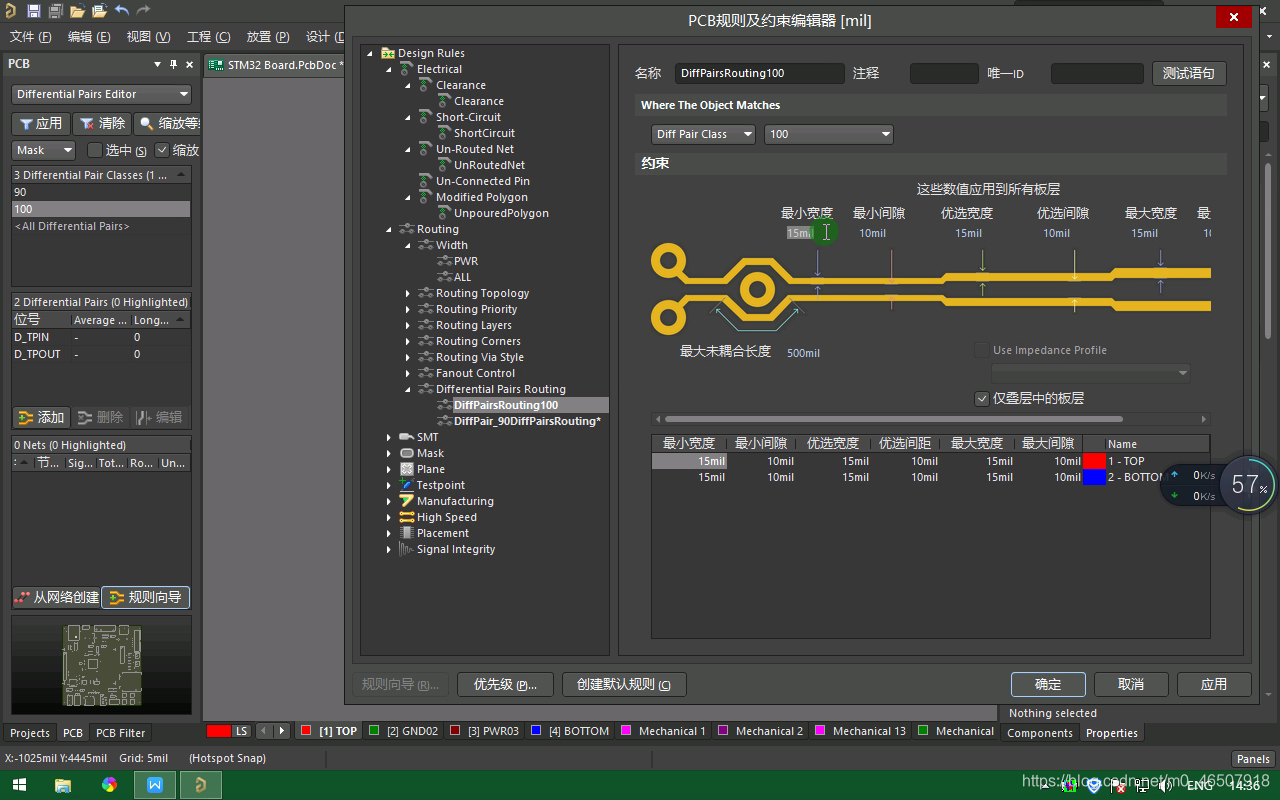
Task: Click the Save icon in the top toolbar
Action: point(34,11)
